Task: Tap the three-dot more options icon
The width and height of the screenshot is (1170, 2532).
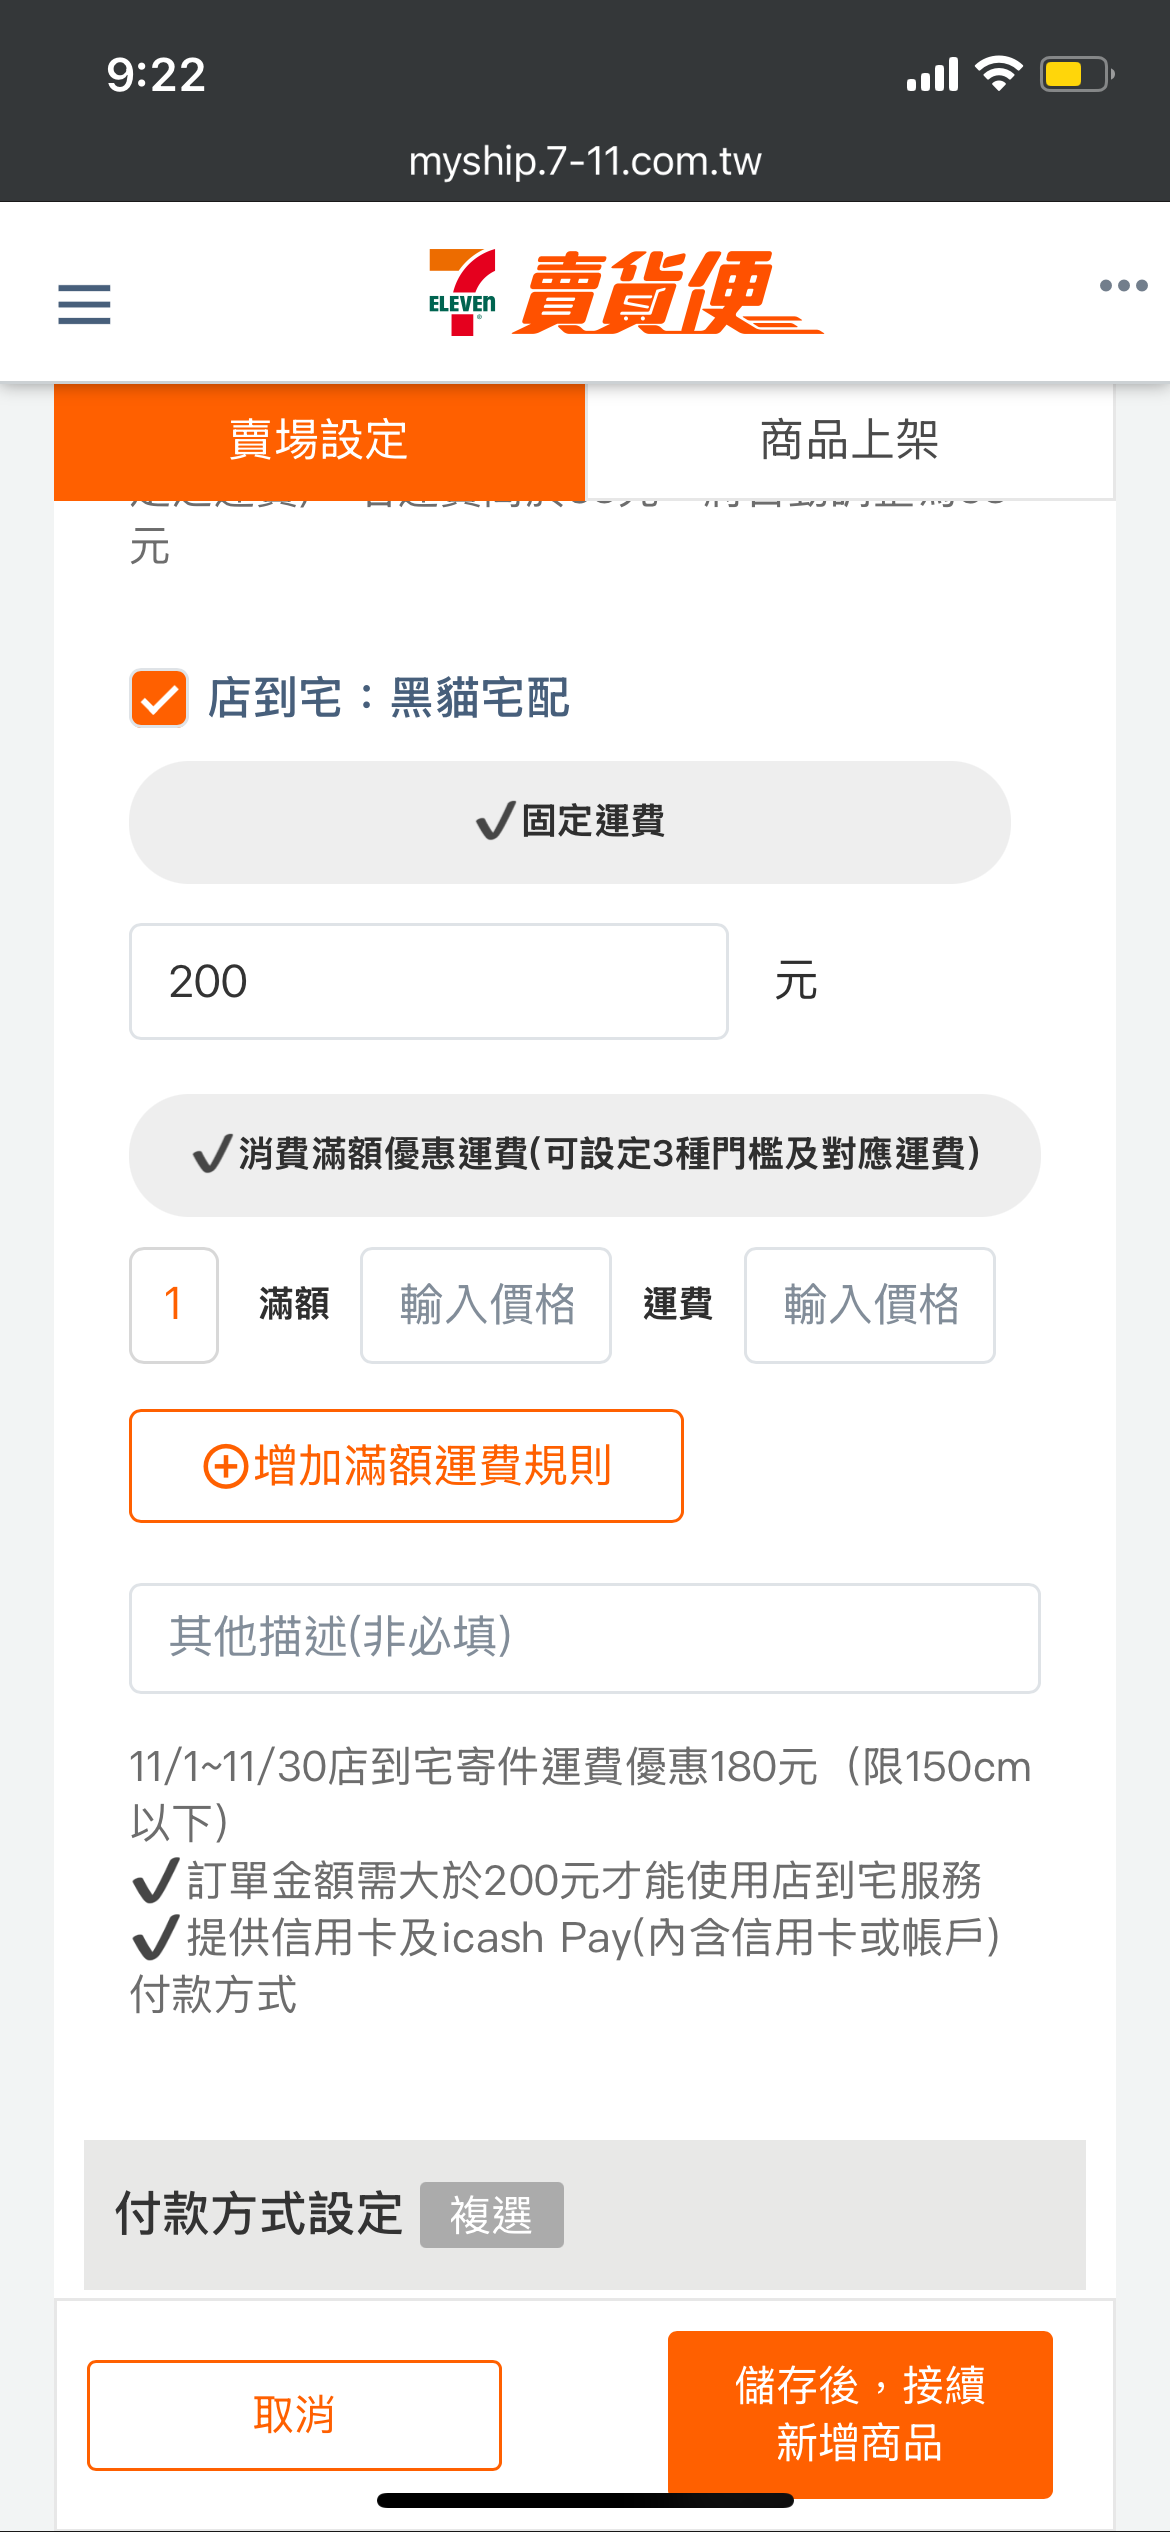Action: point(1123,286)
